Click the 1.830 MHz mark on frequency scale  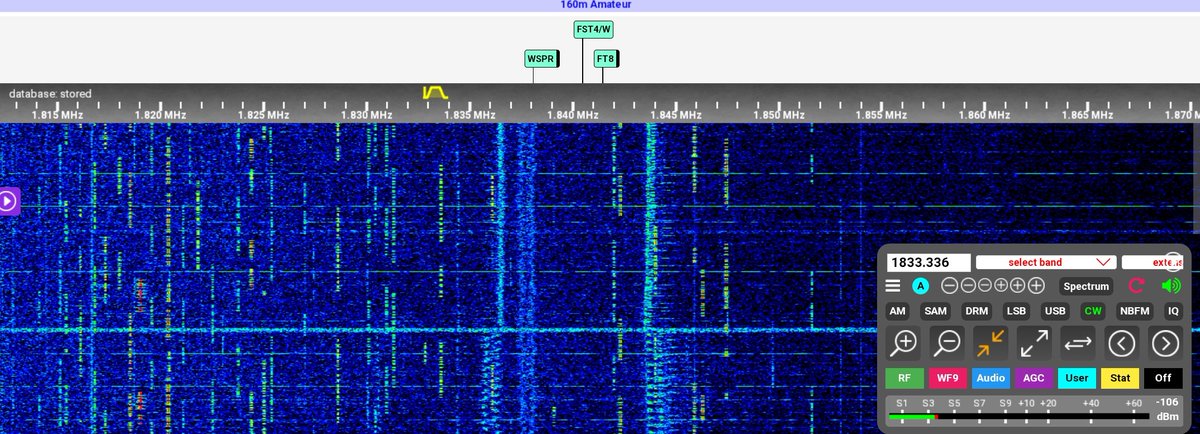click(366, 115)
